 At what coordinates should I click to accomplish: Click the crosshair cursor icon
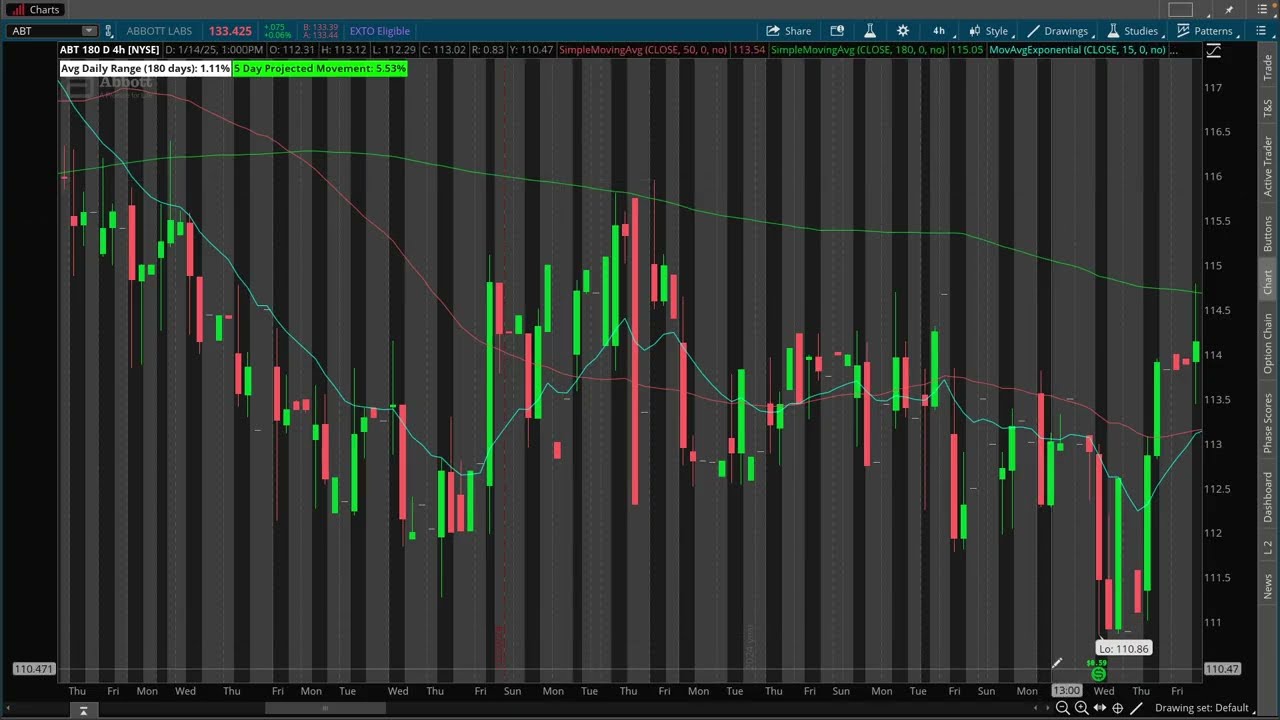[x=1117, y=708]
